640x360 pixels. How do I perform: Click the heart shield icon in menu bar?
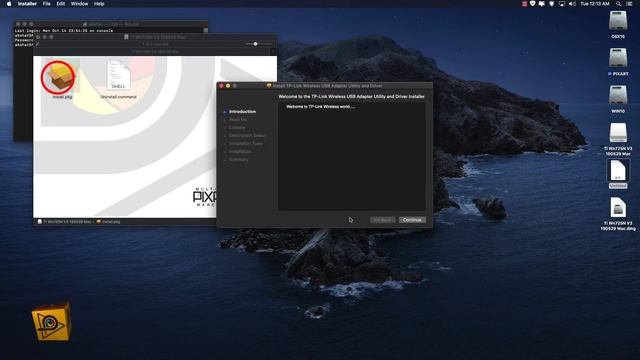[532, 4]
